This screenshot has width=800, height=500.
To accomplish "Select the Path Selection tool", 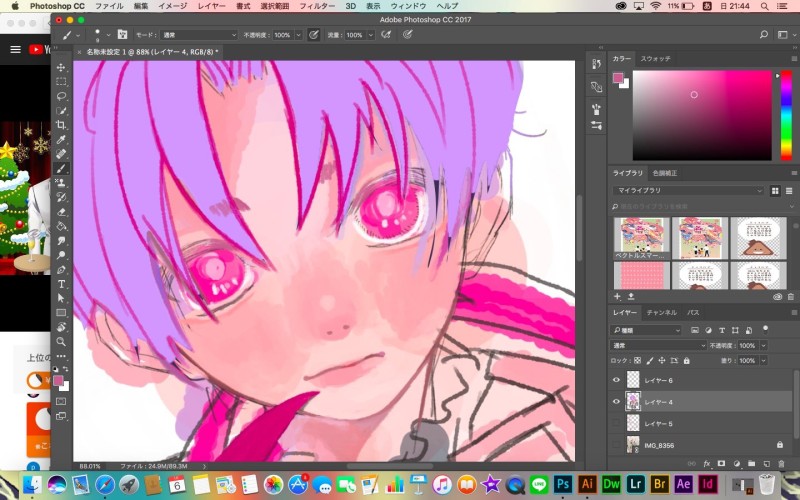I will coord(61,298).
